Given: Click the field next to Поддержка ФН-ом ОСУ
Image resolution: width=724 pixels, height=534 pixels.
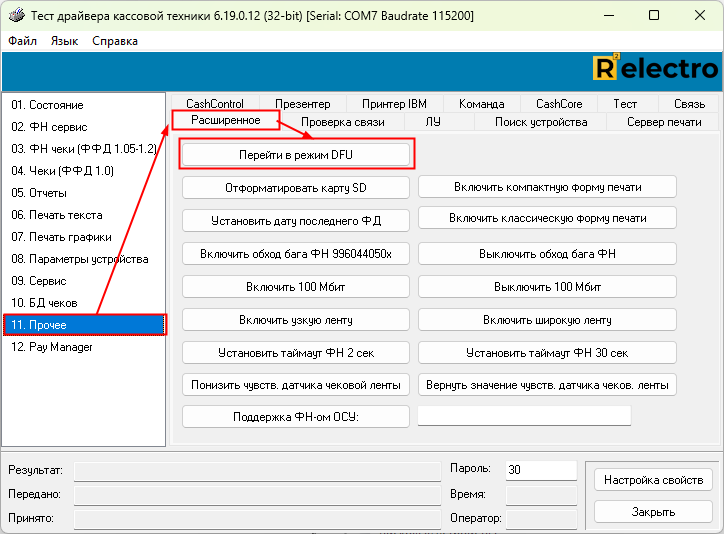Looking at the screenshot, I should tap(524, 416).
